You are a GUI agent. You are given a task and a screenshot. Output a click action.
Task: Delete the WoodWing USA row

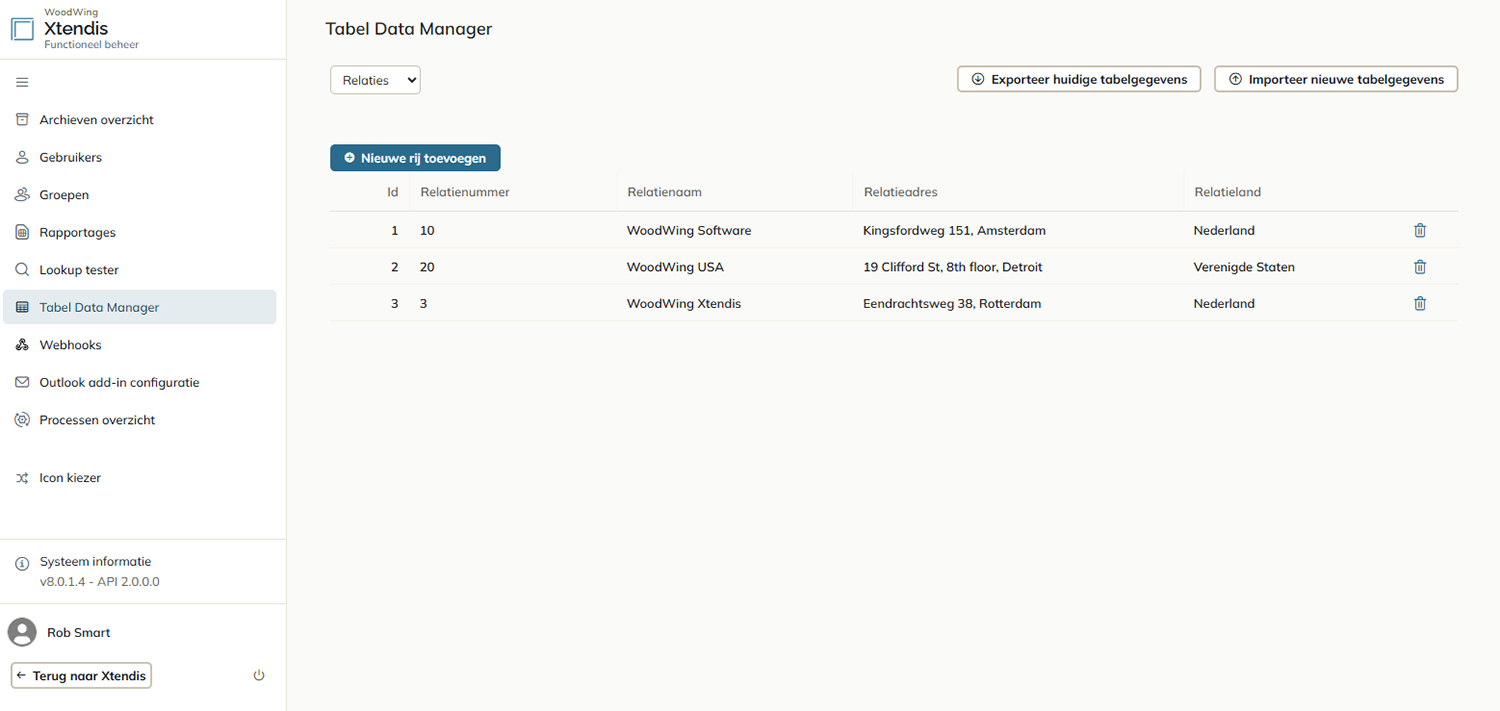(x=1420, y=267)
